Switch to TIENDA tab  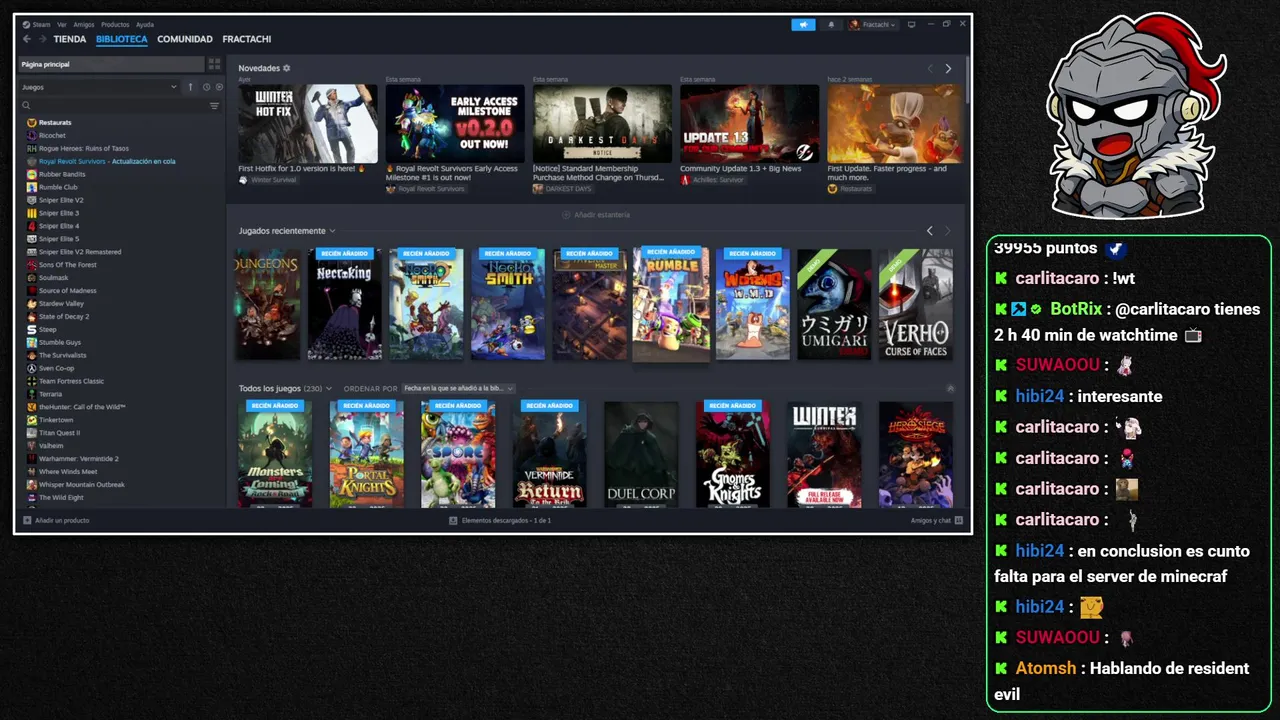click(70, 39)
